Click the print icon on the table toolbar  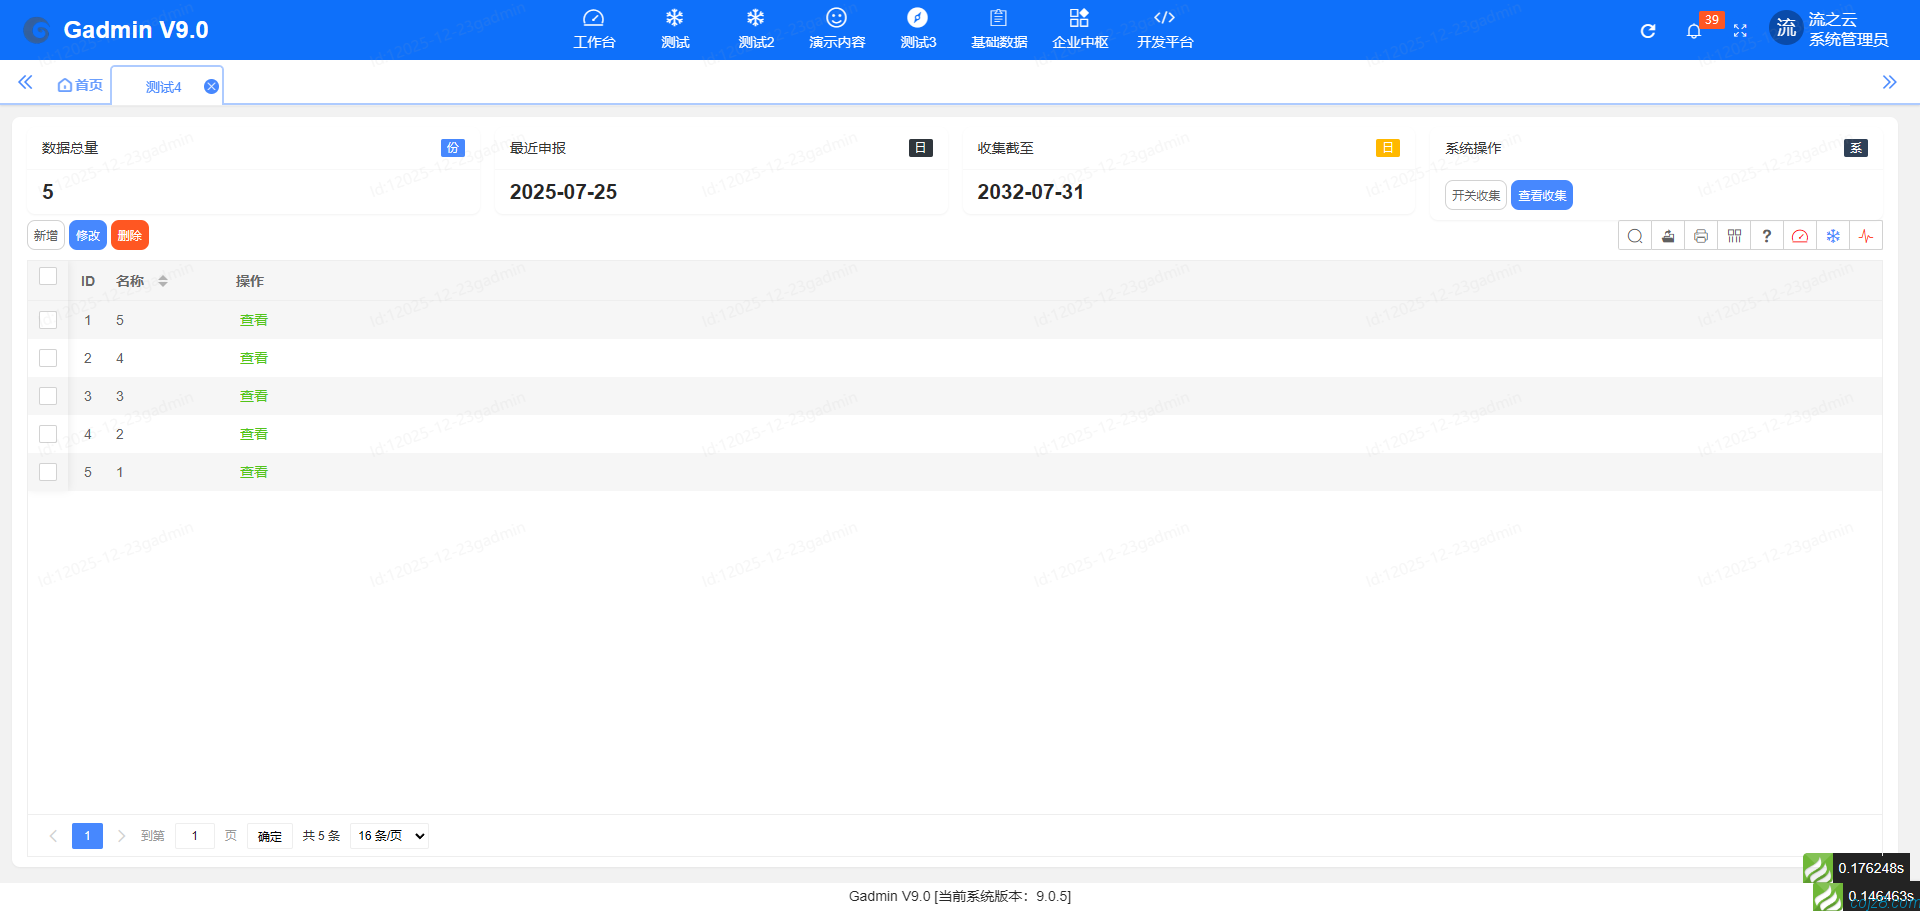tap(1701, 235)
